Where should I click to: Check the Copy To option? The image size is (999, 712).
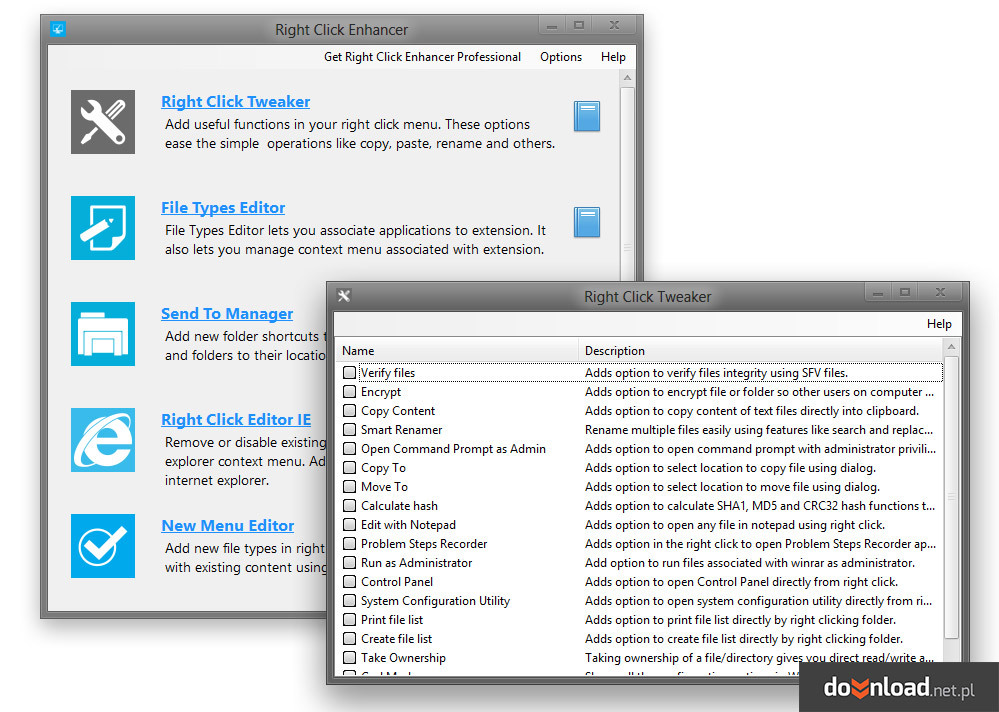coord(349,468)
